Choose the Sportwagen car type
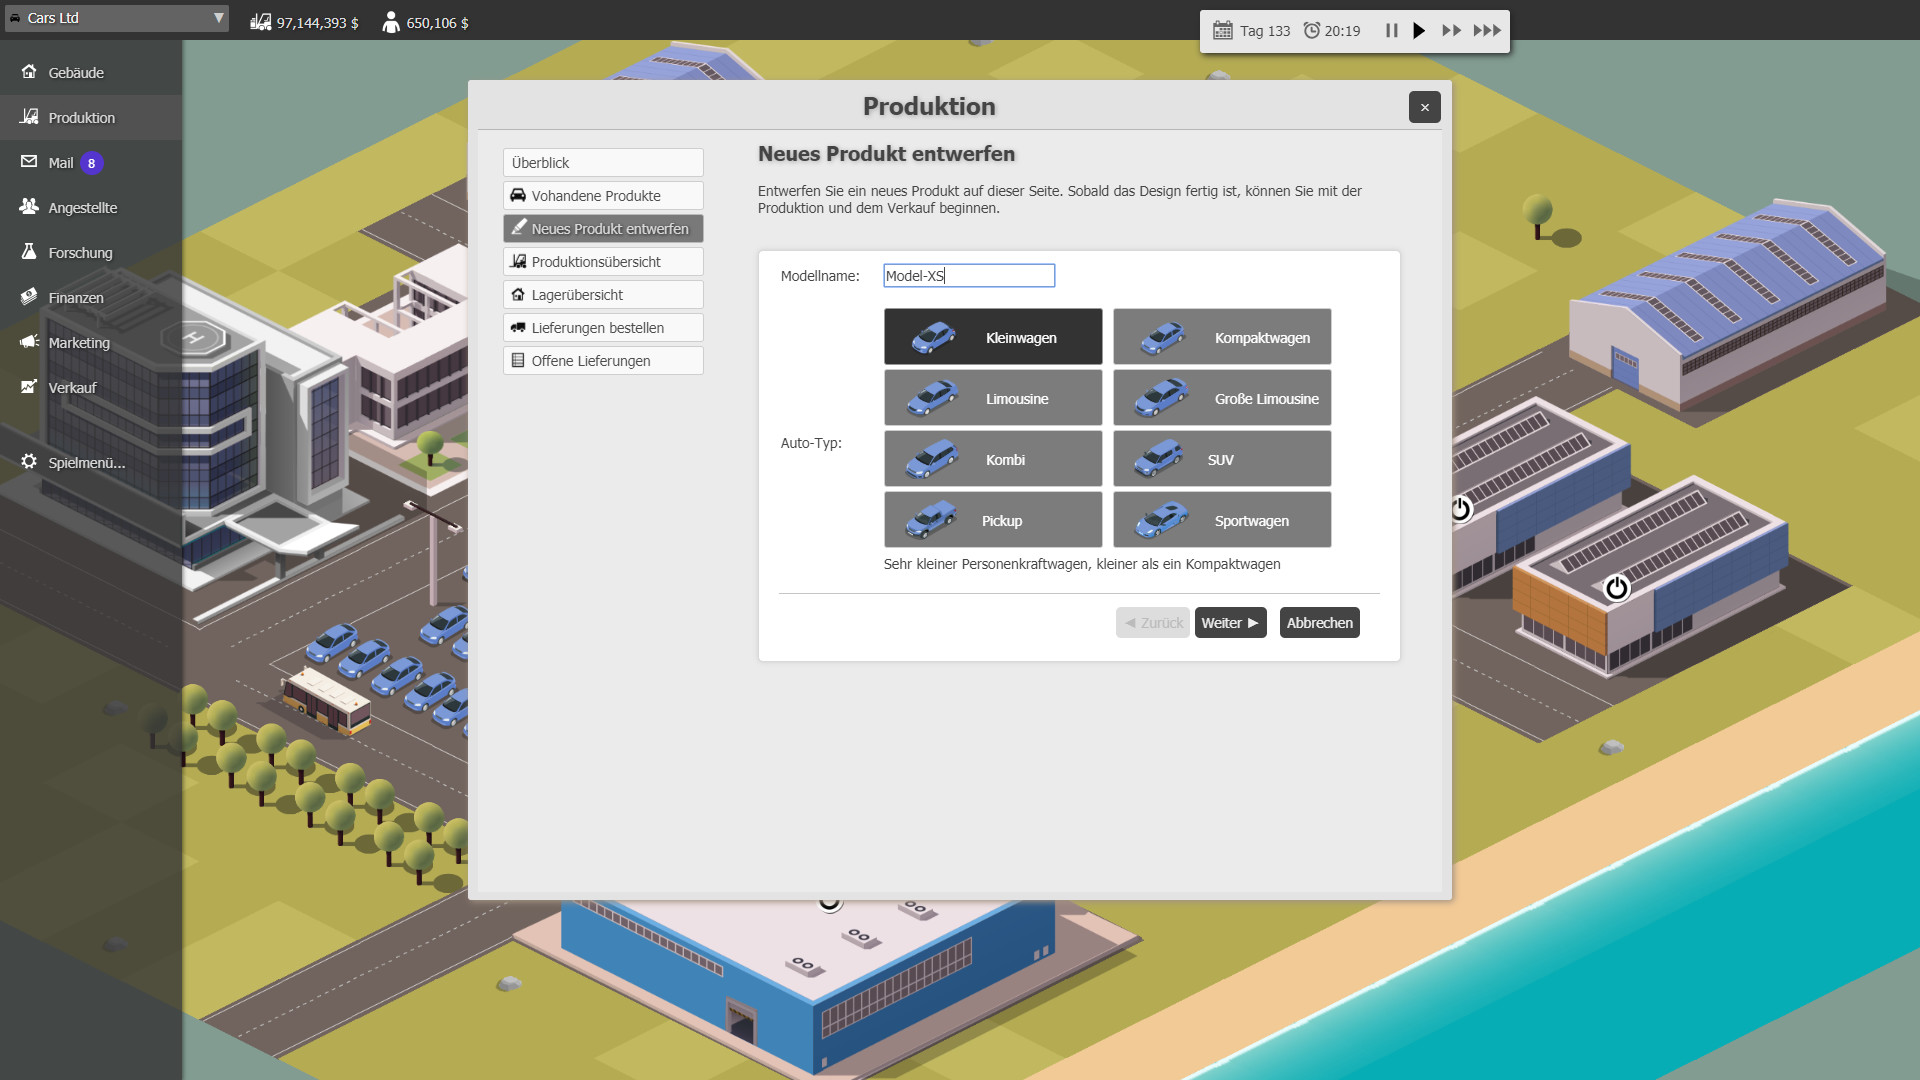 [1221, 520]
